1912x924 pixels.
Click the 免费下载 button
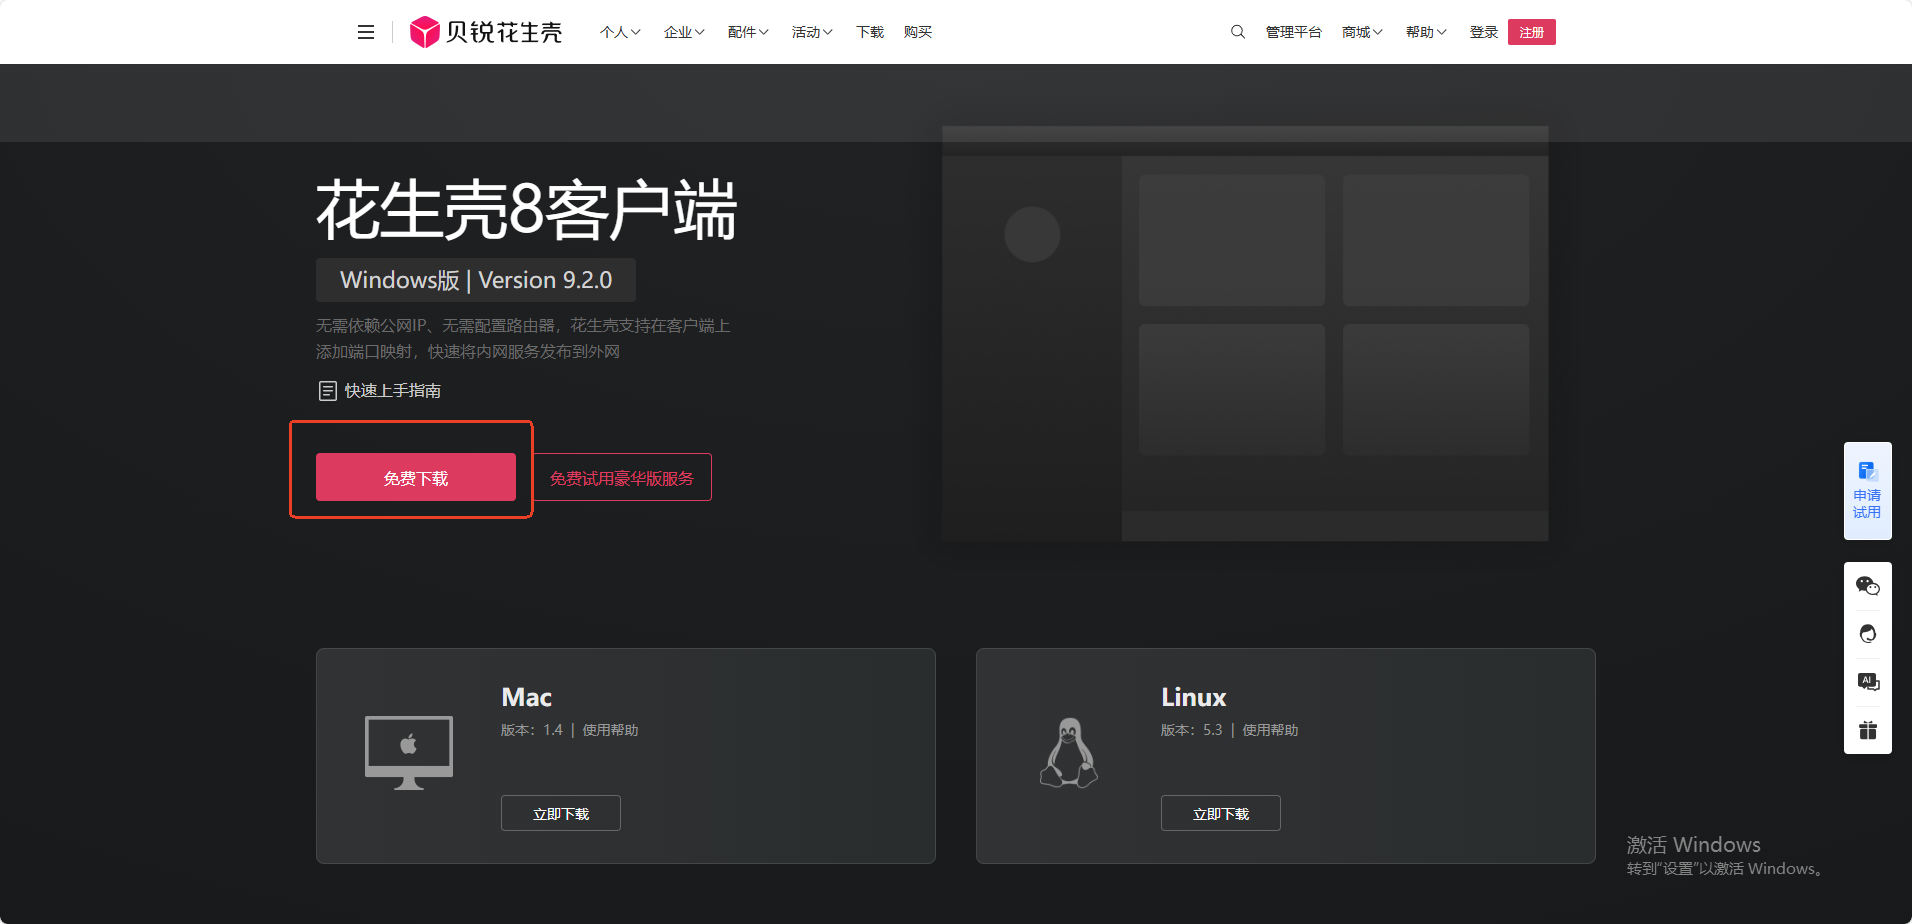coord(416,477)
